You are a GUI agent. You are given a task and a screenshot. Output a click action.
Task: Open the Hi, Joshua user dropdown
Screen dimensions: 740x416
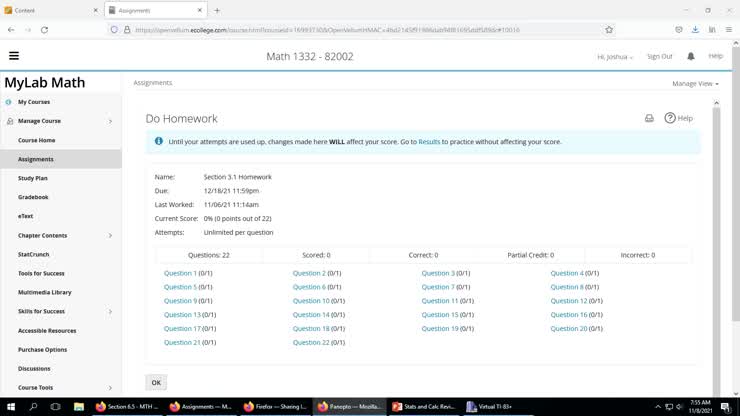point(615,57)
